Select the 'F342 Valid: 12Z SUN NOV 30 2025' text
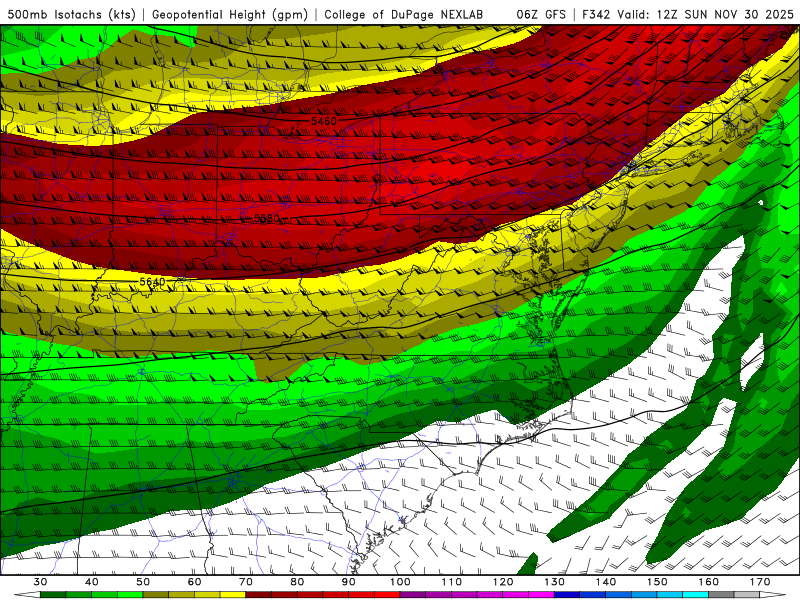Screen dimensions: 800x600 pyautogui.click(x=688, y=14)
